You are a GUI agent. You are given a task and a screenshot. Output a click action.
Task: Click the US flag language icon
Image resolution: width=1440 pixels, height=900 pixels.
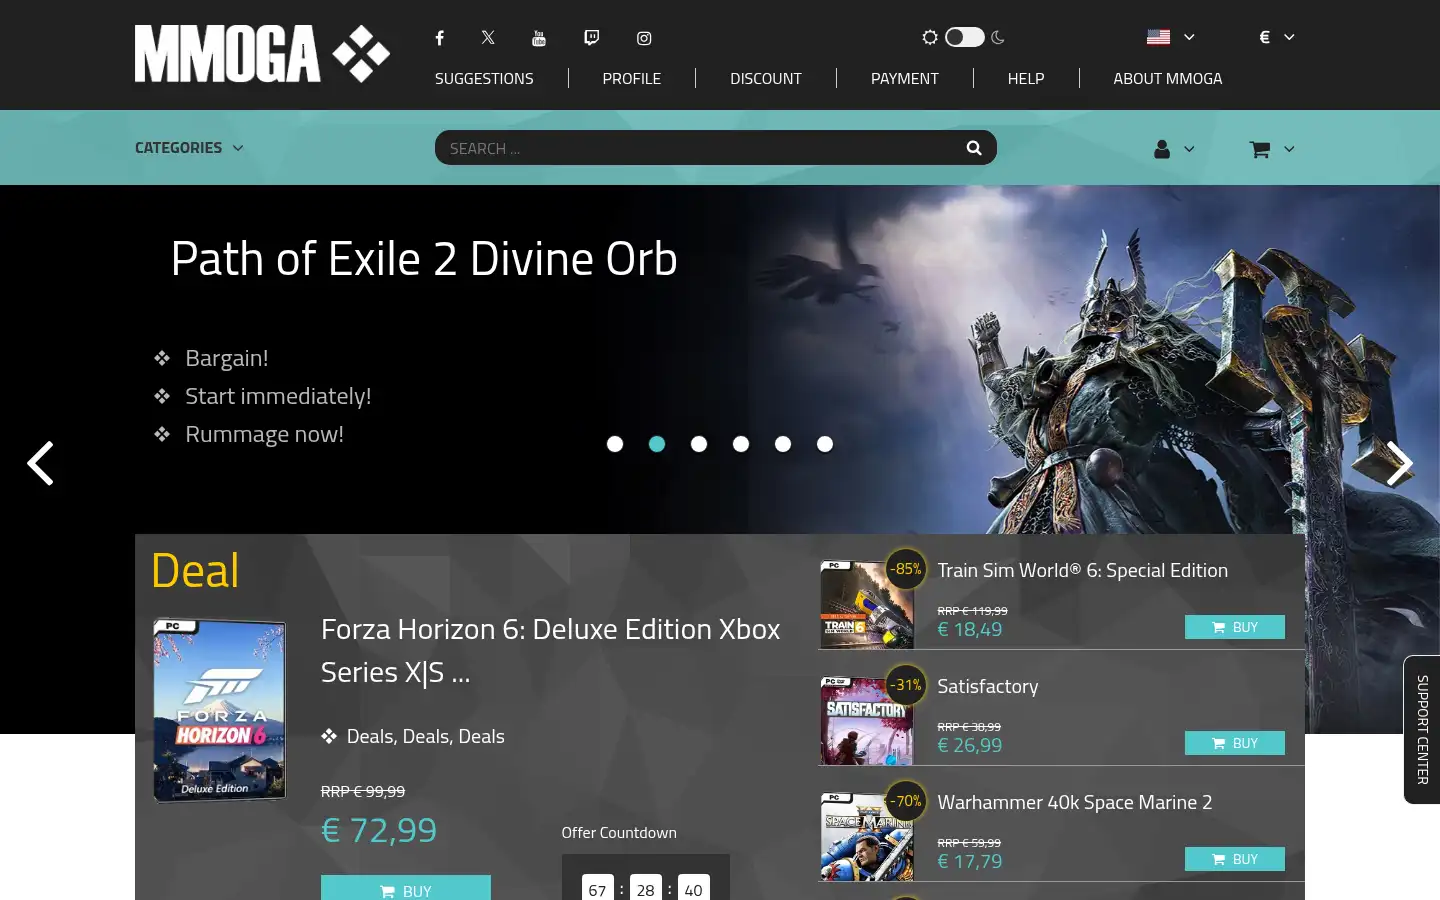(1159, 37)
